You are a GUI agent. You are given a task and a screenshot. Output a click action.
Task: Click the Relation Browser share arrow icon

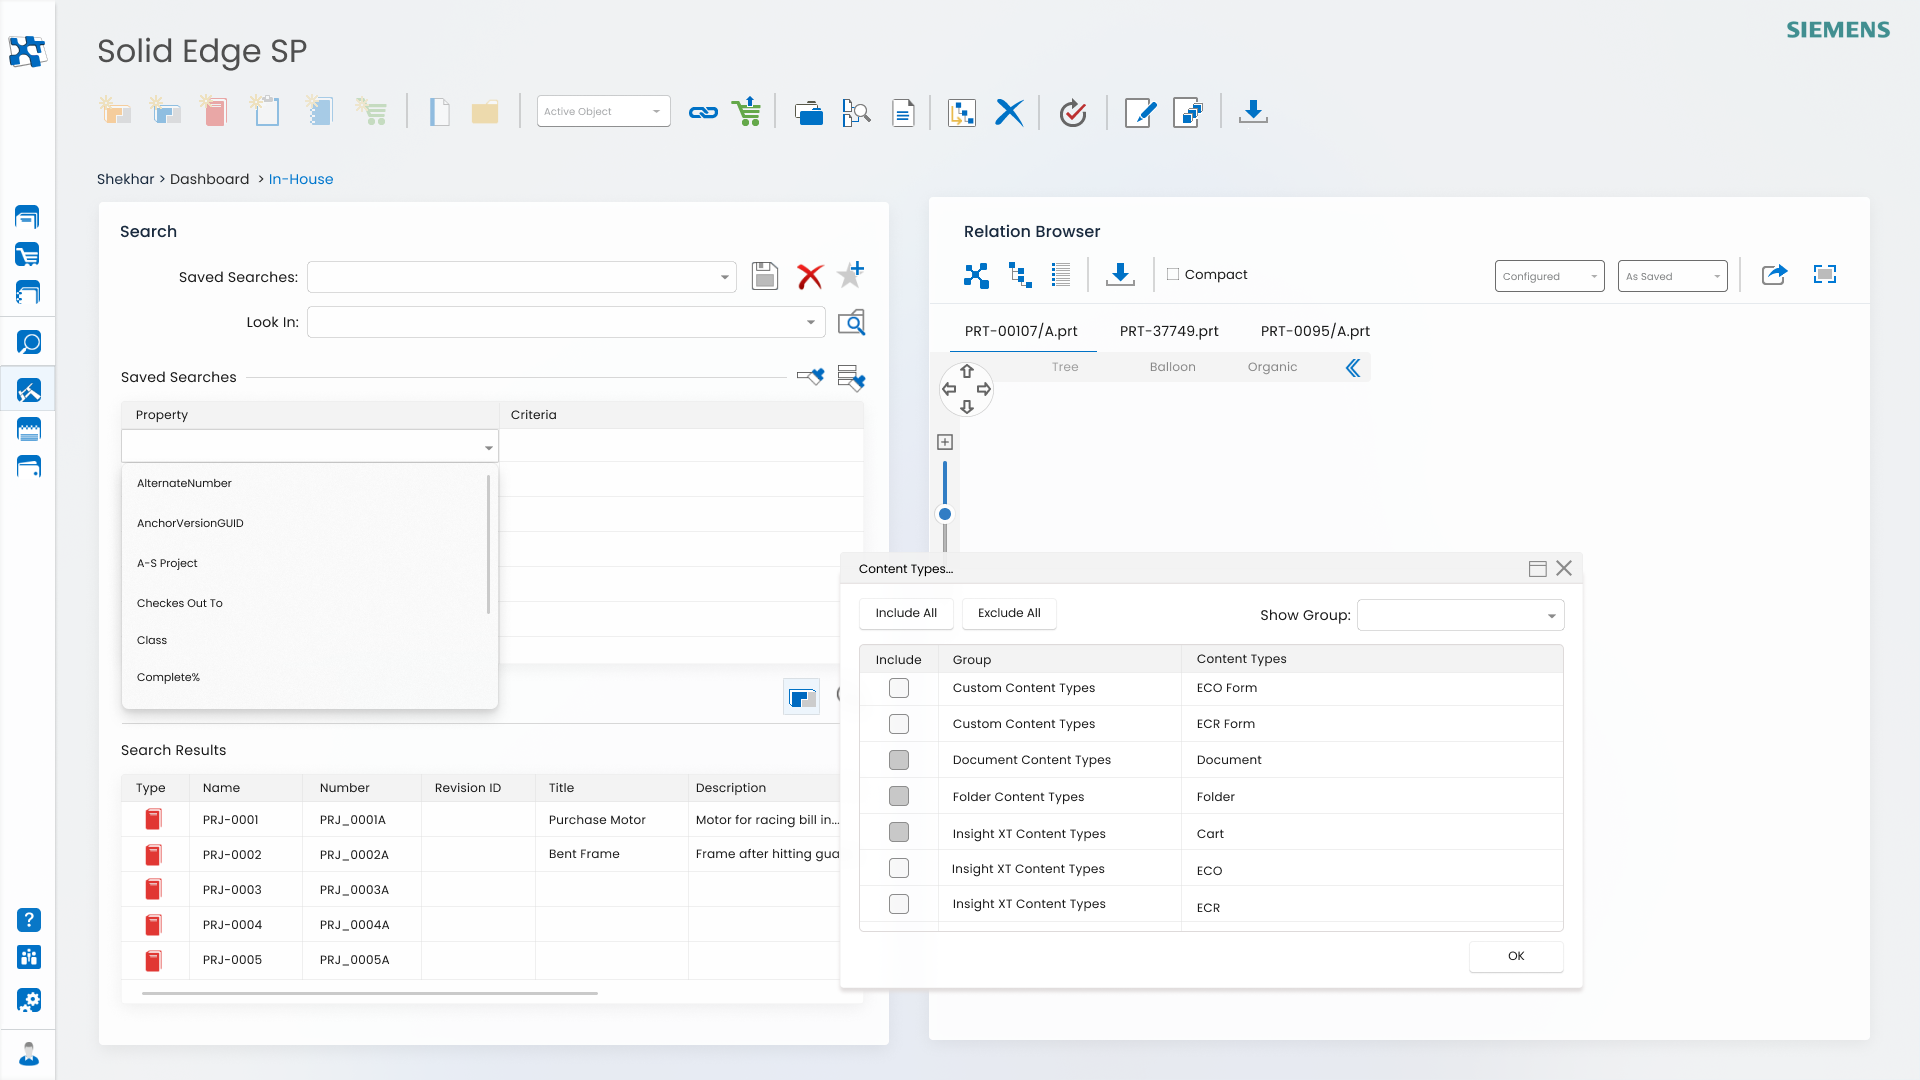1774,274
